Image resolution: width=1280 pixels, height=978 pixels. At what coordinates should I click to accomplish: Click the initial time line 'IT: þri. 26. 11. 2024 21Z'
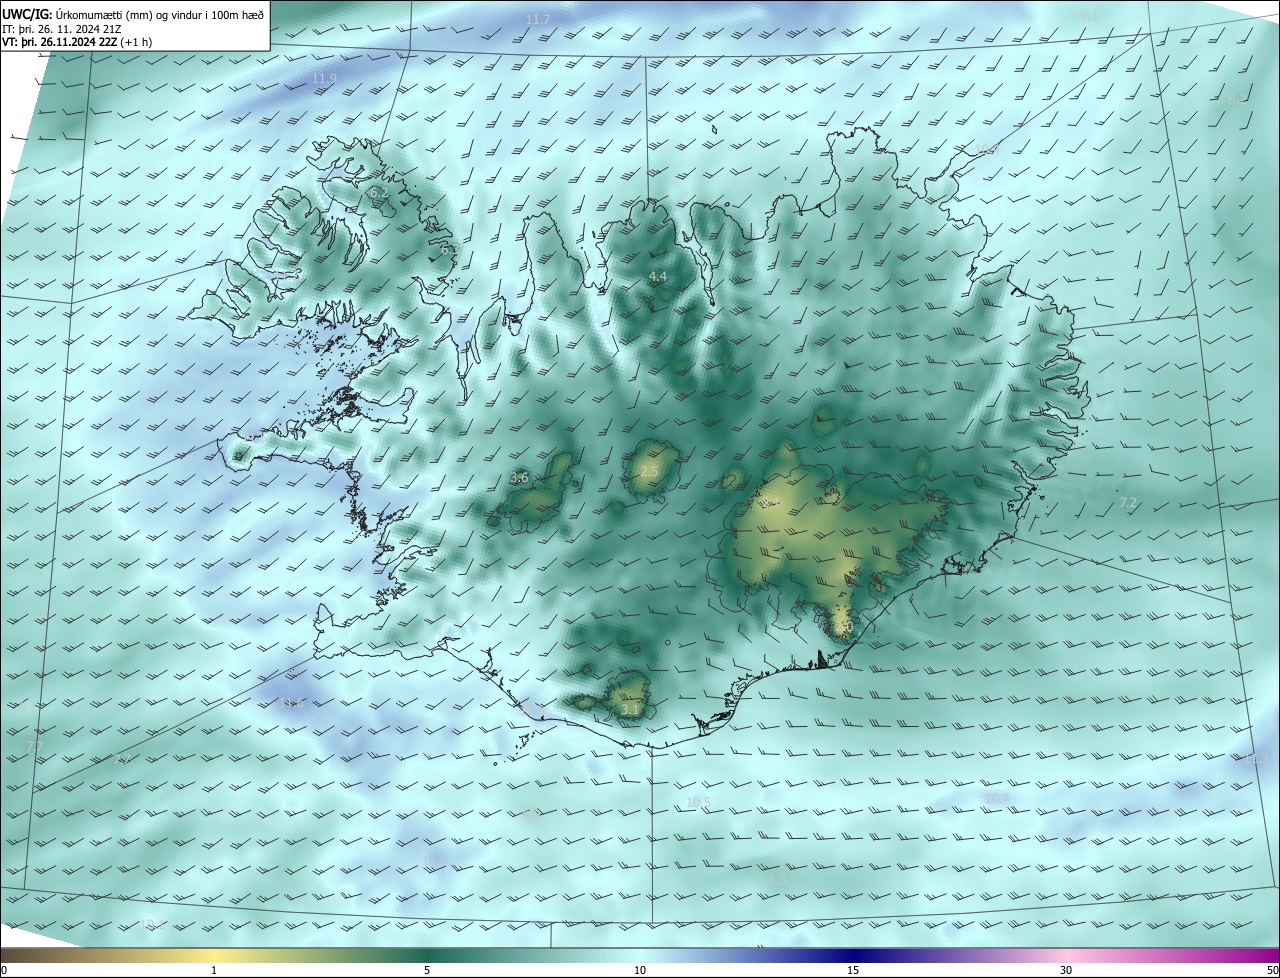(x=62, y=29)
